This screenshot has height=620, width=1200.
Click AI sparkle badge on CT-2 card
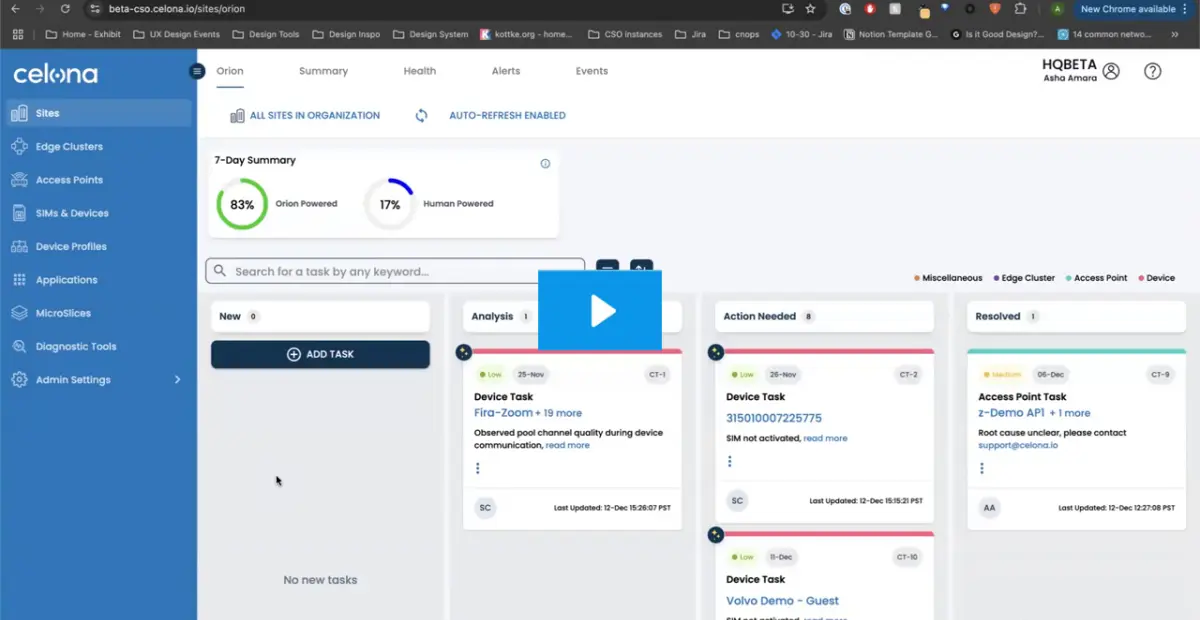715,352
